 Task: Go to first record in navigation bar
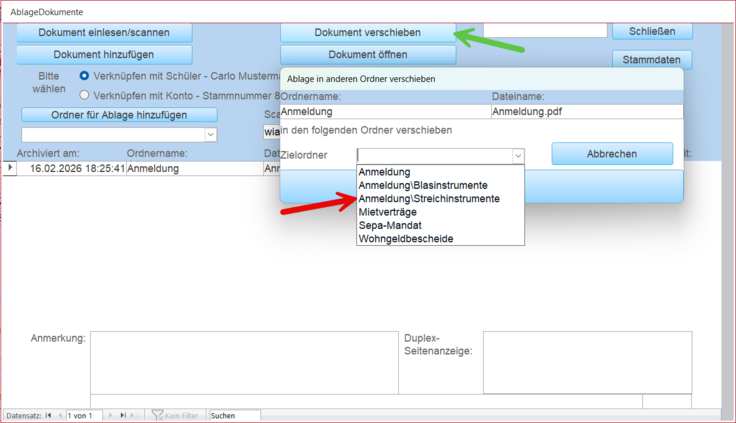pyautogui.click(x=48, y=415)
